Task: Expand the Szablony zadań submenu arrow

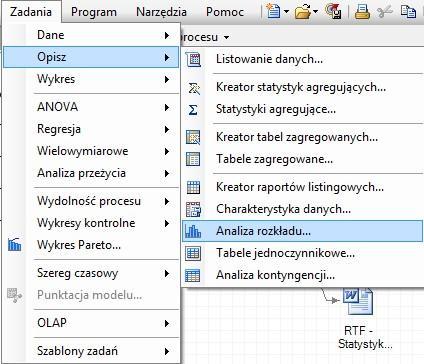Action: point(167,351)
